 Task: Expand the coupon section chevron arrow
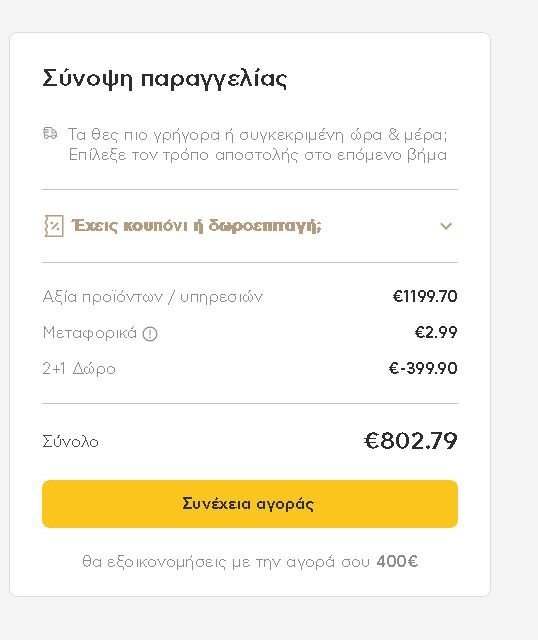(x=446, y=226)
